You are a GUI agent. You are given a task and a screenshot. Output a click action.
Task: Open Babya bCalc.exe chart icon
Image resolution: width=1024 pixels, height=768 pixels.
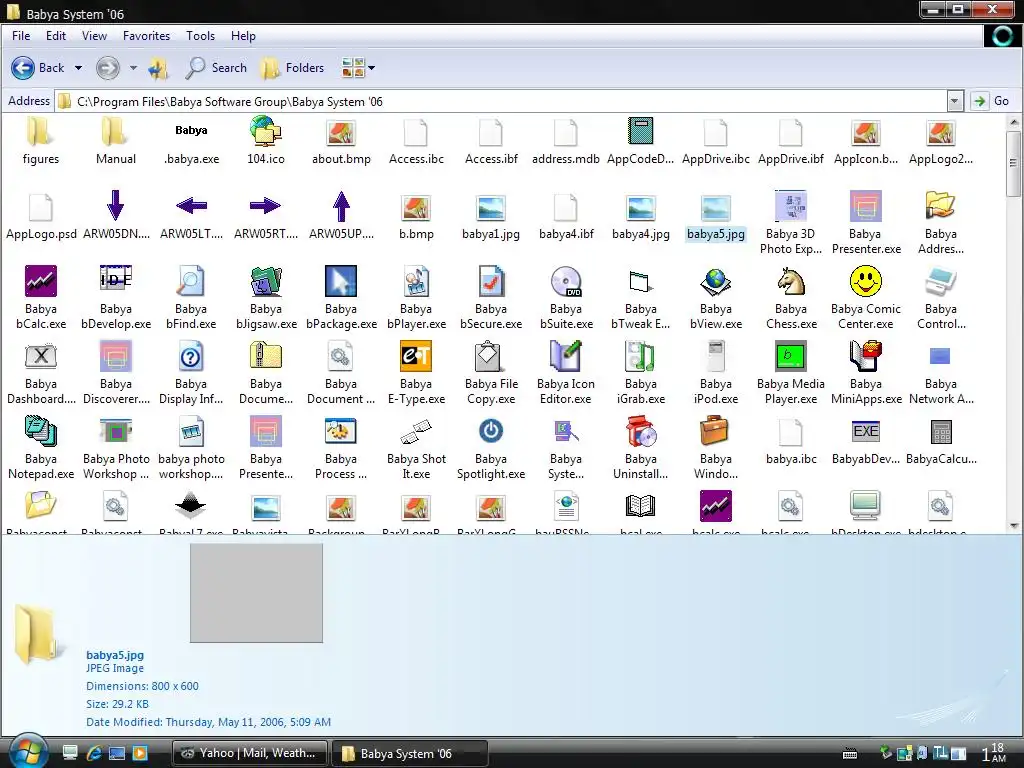tap(40, 281)
